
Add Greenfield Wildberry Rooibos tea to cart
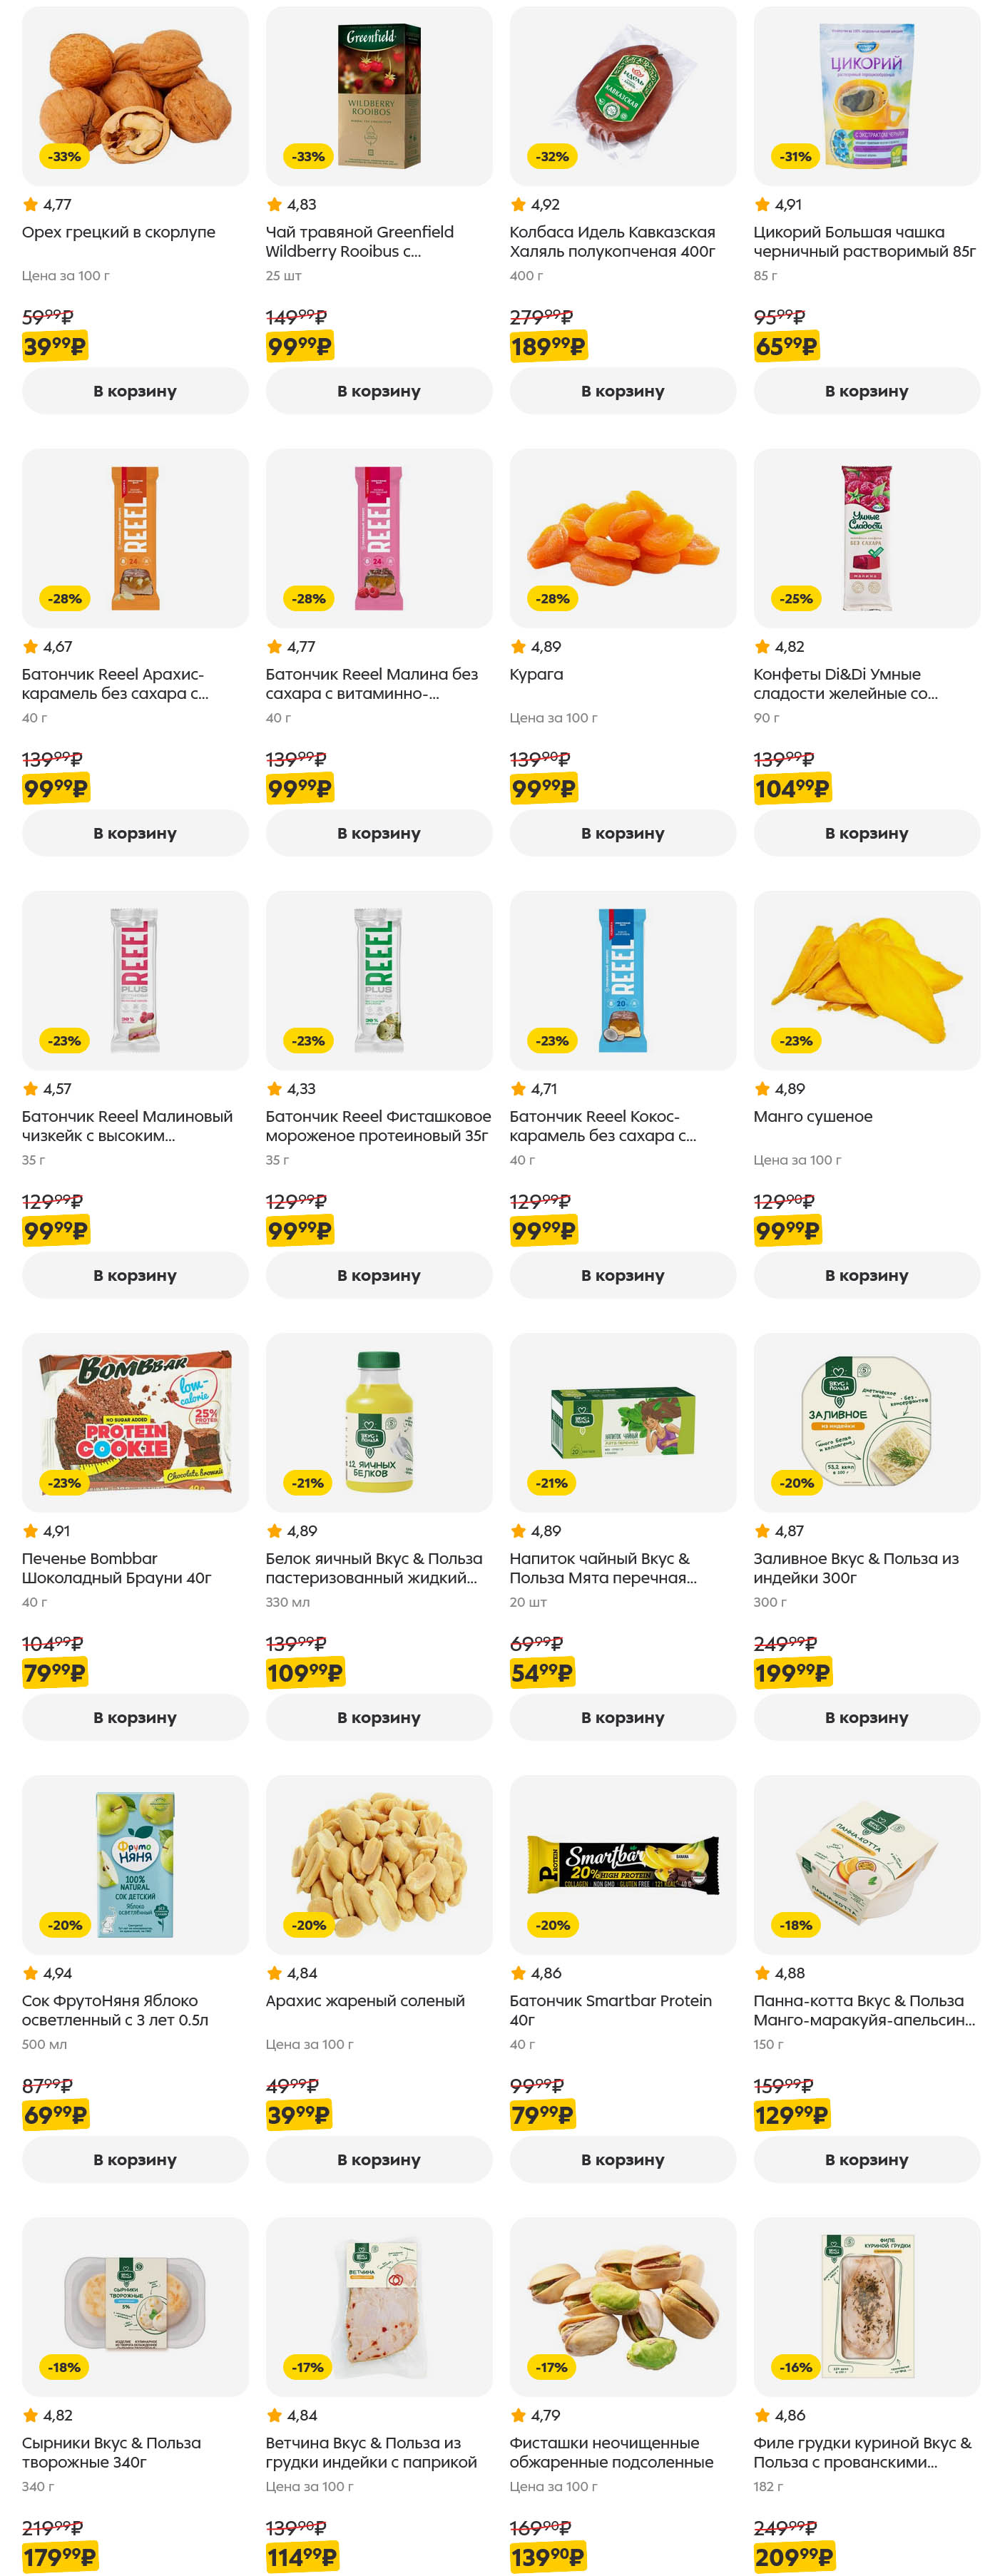point(378,391)
